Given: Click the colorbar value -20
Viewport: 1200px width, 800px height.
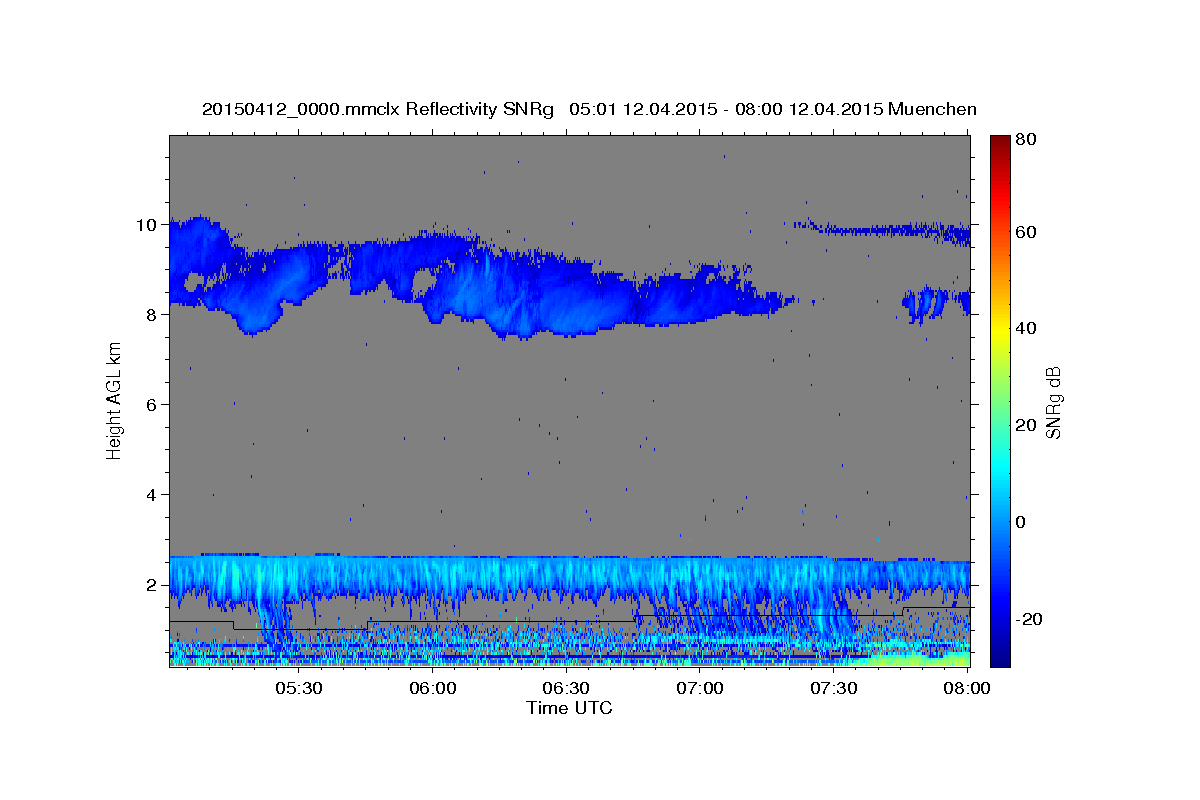Looking at the screenshot, I should 1029,619.
